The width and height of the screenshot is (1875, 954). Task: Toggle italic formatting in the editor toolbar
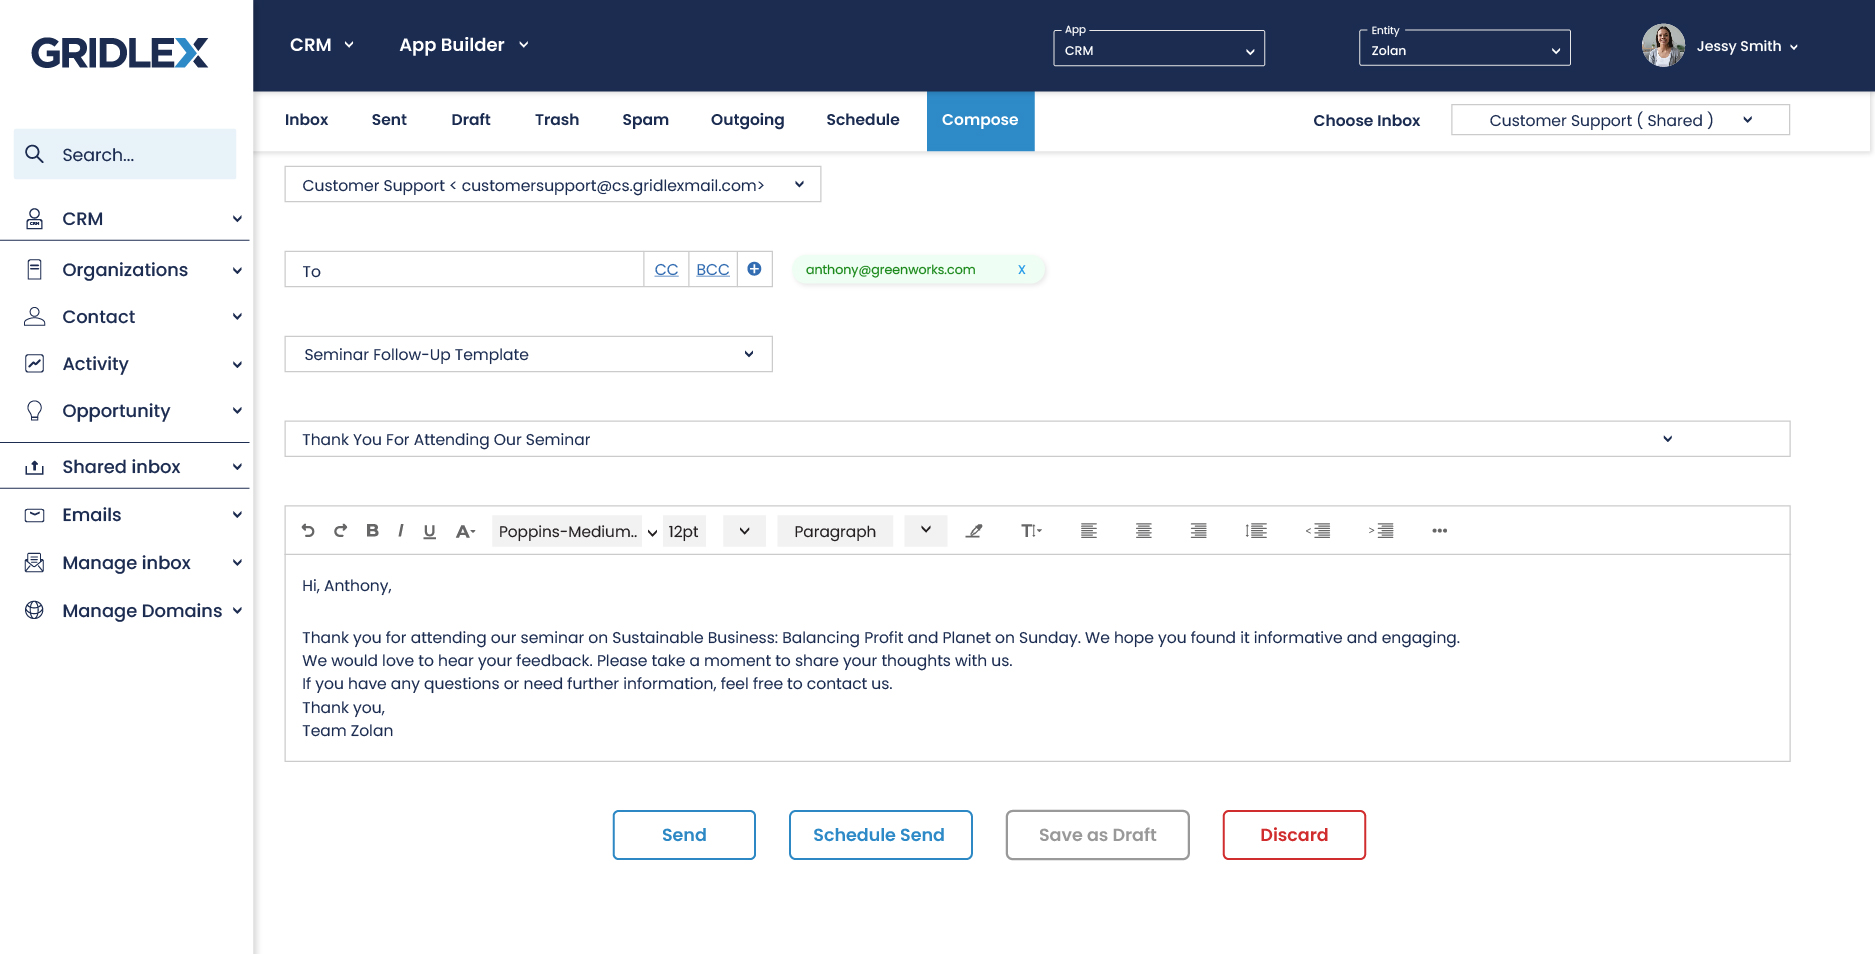[x=401, y=531]
